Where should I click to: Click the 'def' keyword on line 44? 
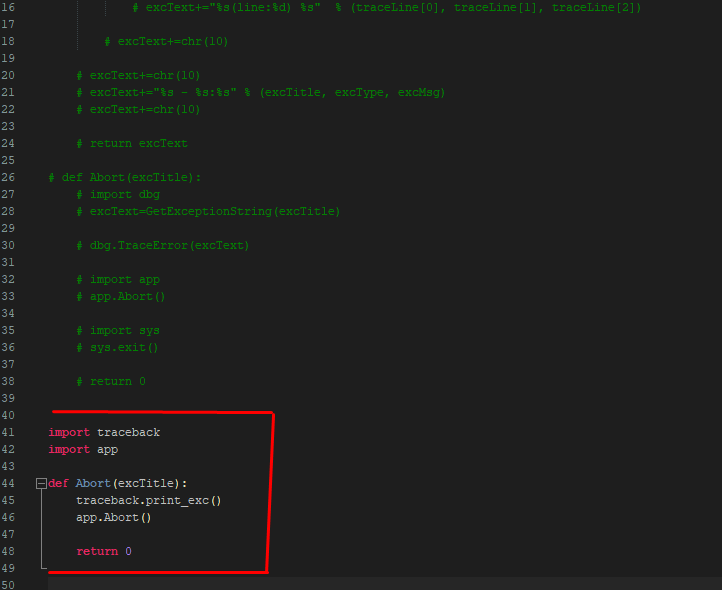(58, 484)
